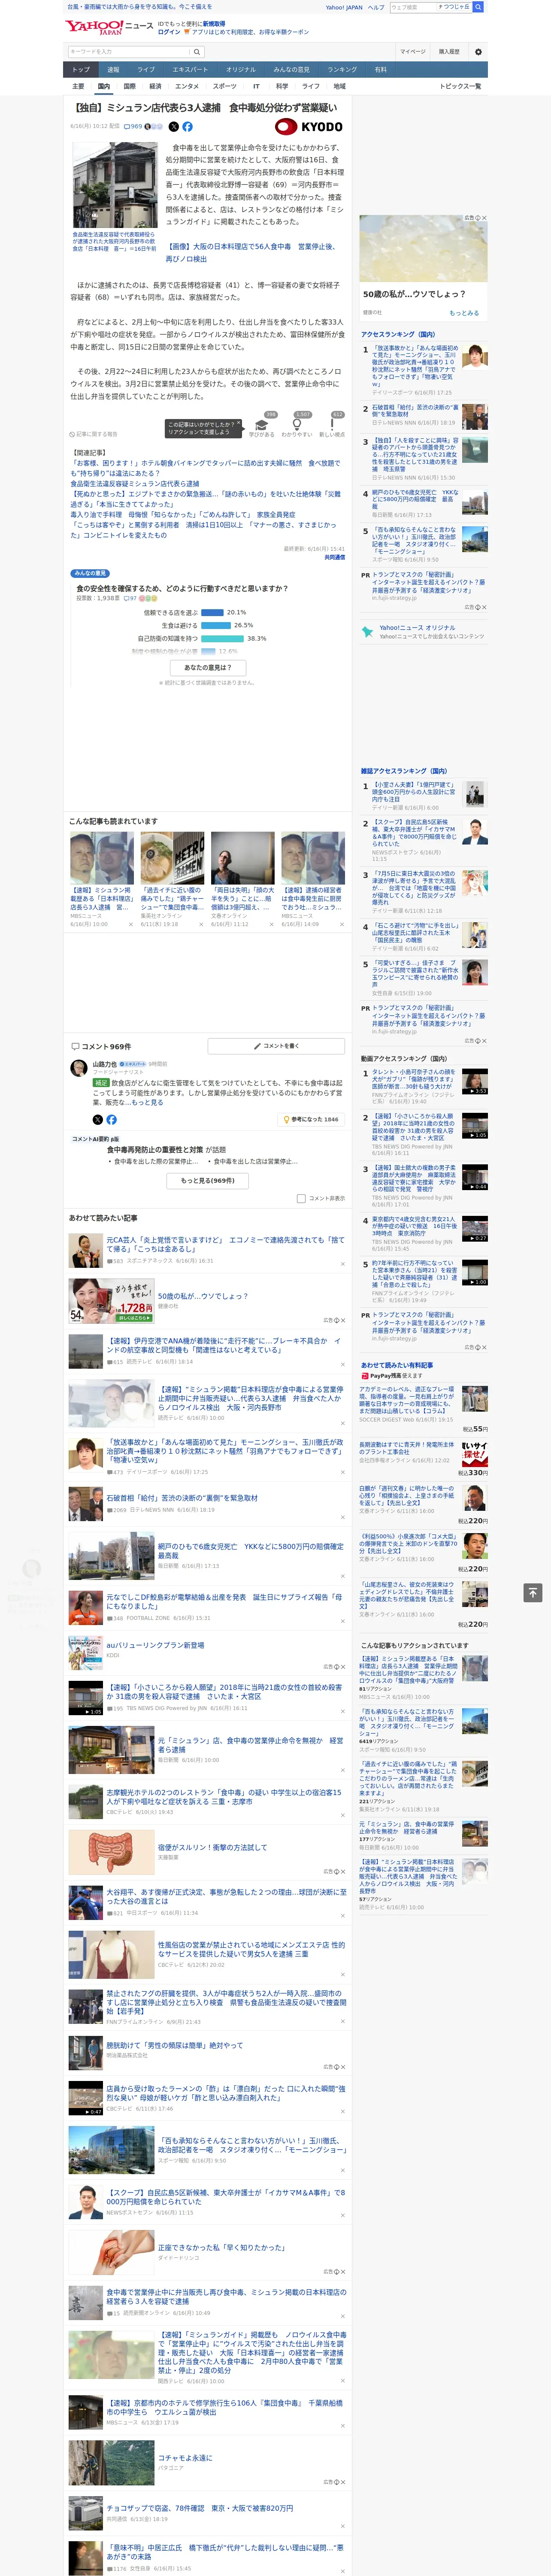
Task: Click the ログイン link
Action: coord(169,32)
